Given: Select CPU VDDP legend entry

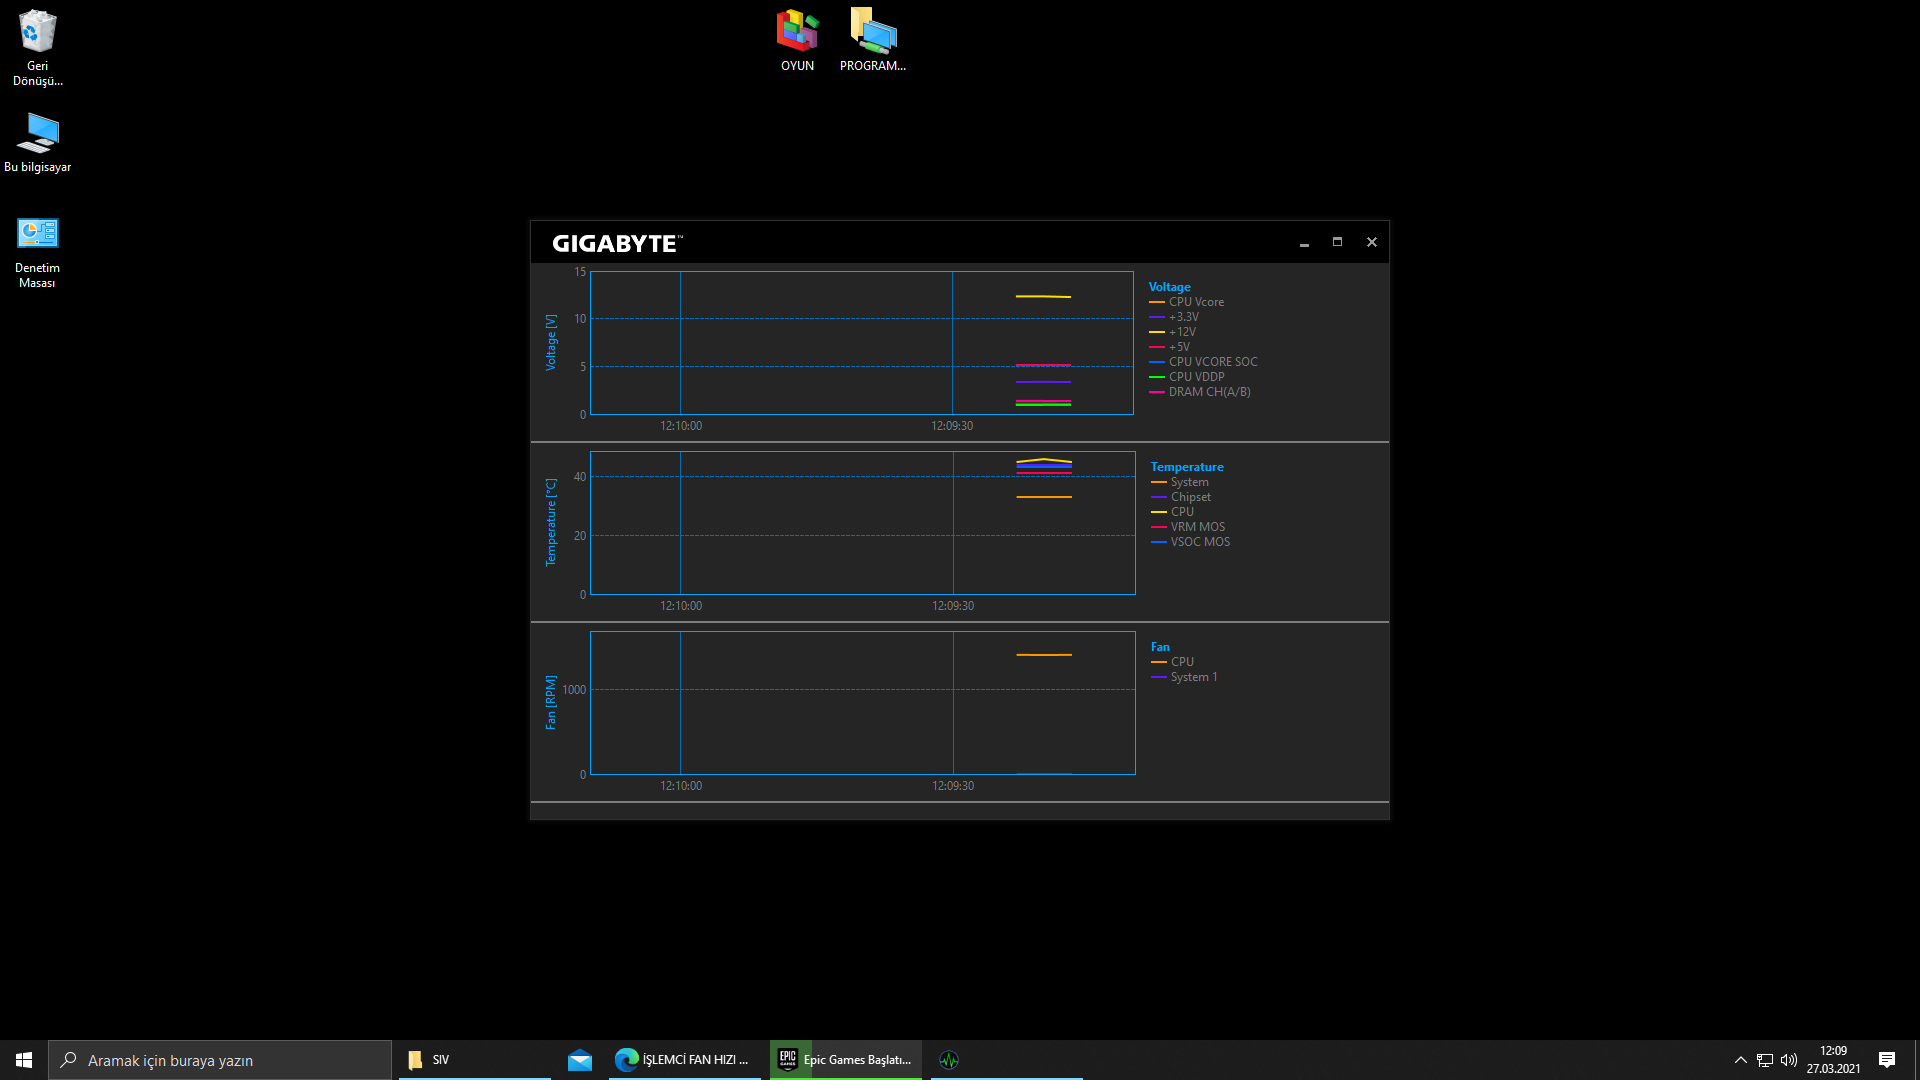Looking at the screenshot, I should coord(1187,376).
